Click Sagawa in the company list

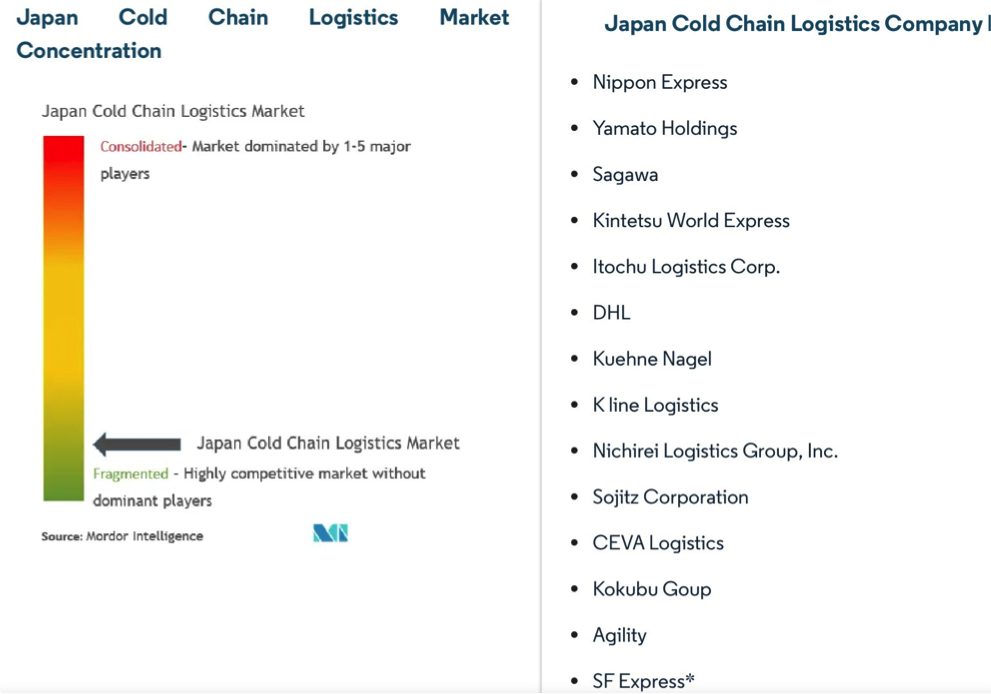tap(625, 175)
